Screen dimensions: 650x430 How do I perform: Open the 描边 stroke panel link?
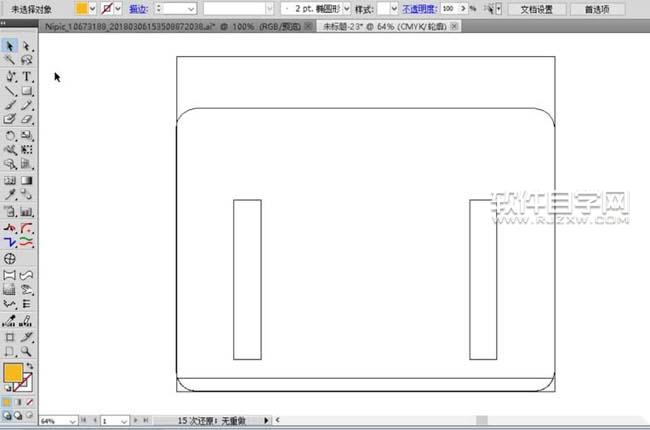click(138, 9)
